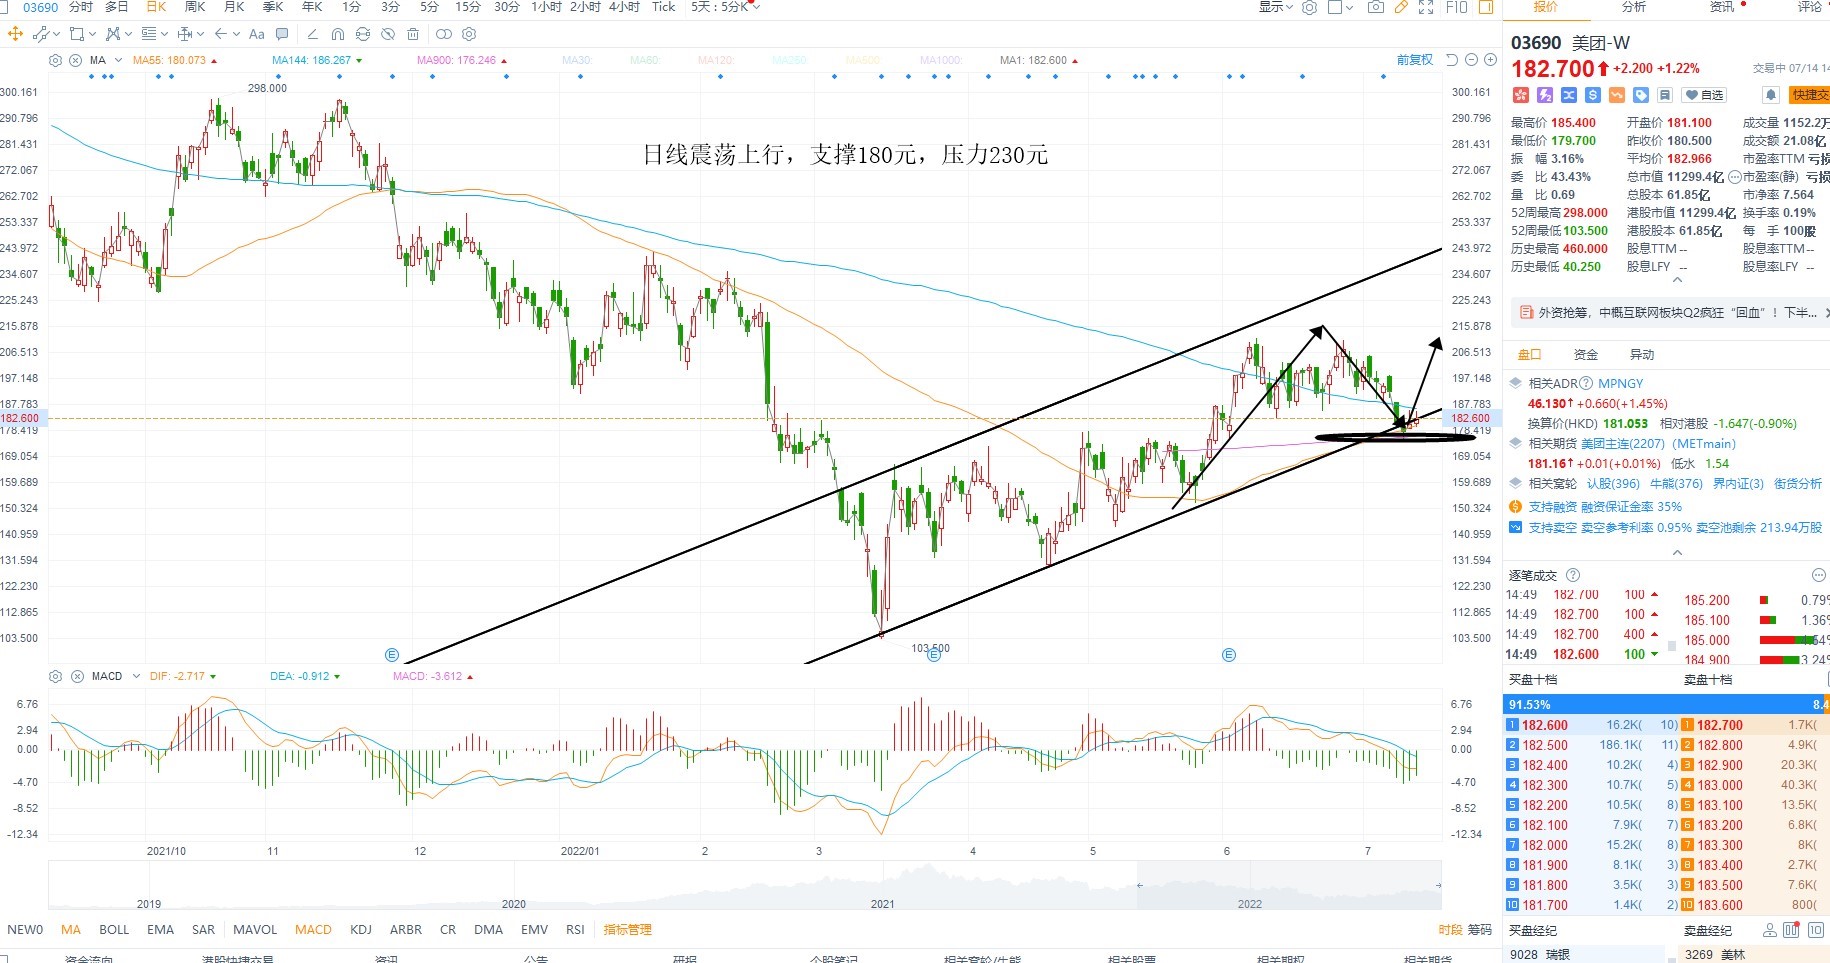Open the 牛熊(376) warrants link
The width and height of the screenshot is (1830, 963).
(x=1676, y=483)
